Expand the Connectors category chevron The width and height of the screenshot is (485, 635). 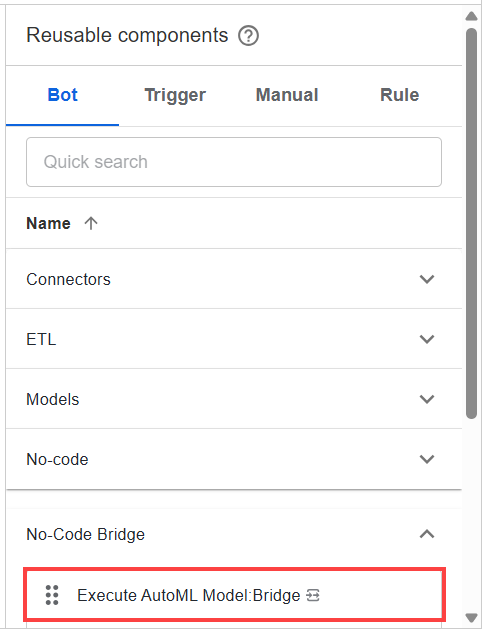point(427,279)
